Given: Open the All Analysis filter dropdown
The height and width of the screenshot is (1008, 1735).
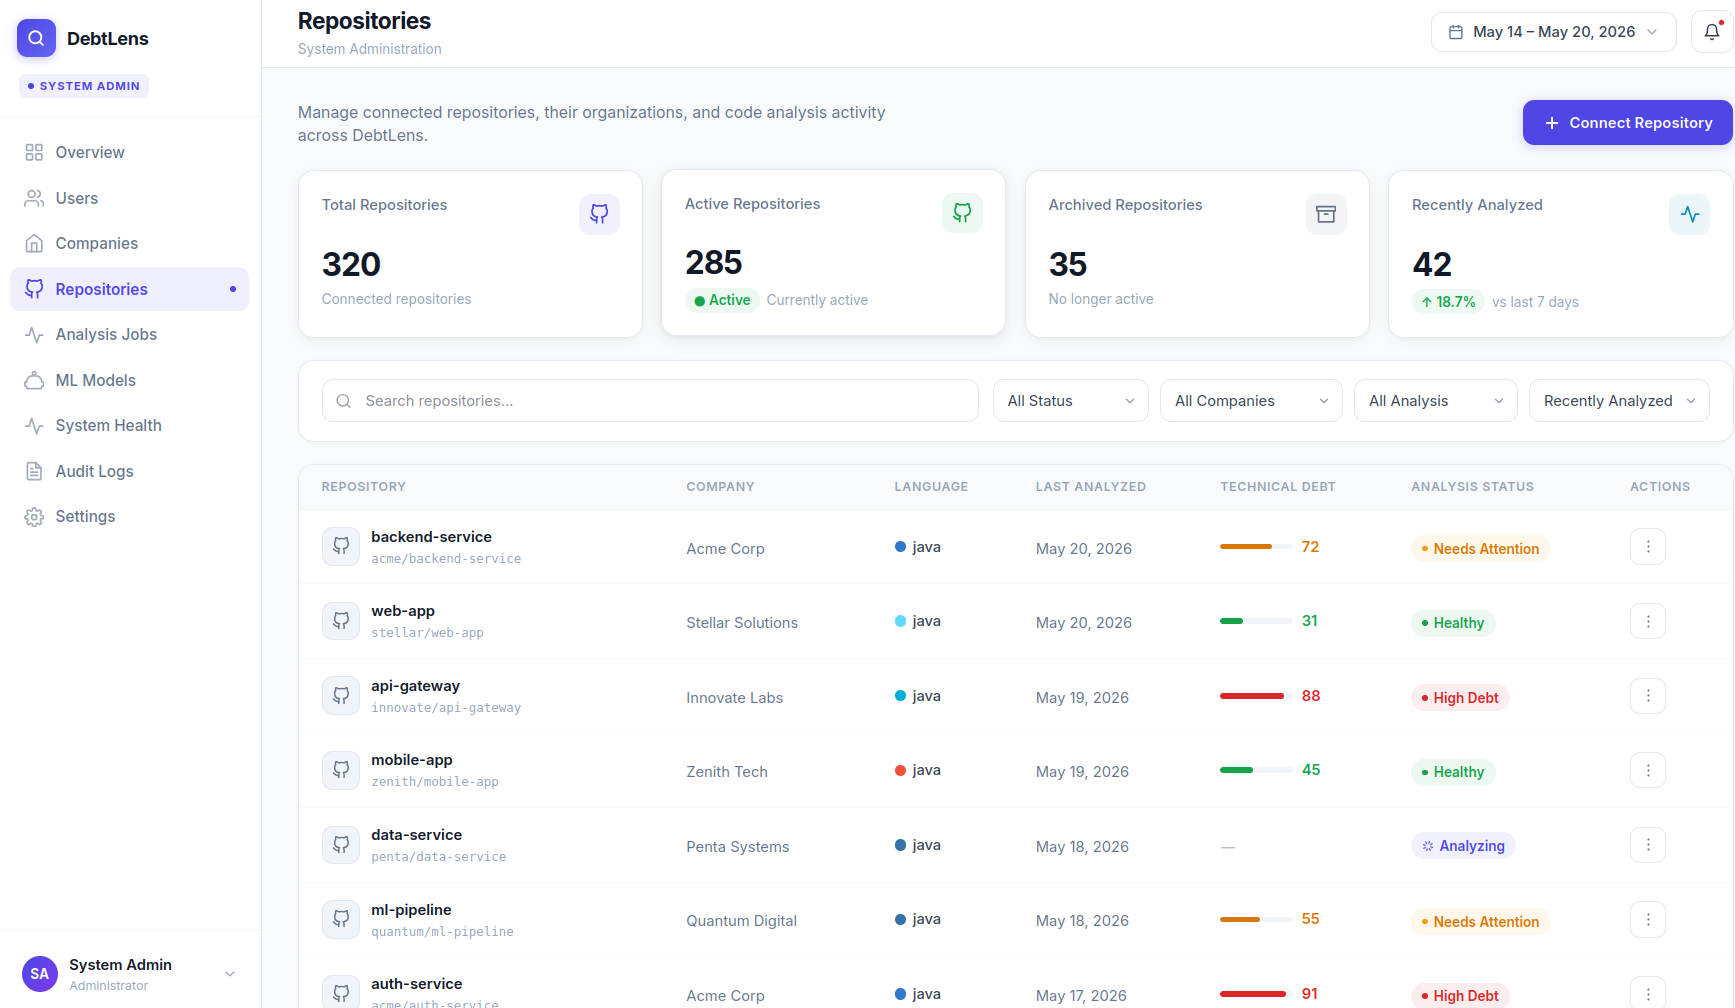Looking at the screenshot, I should coord(1436,401).
